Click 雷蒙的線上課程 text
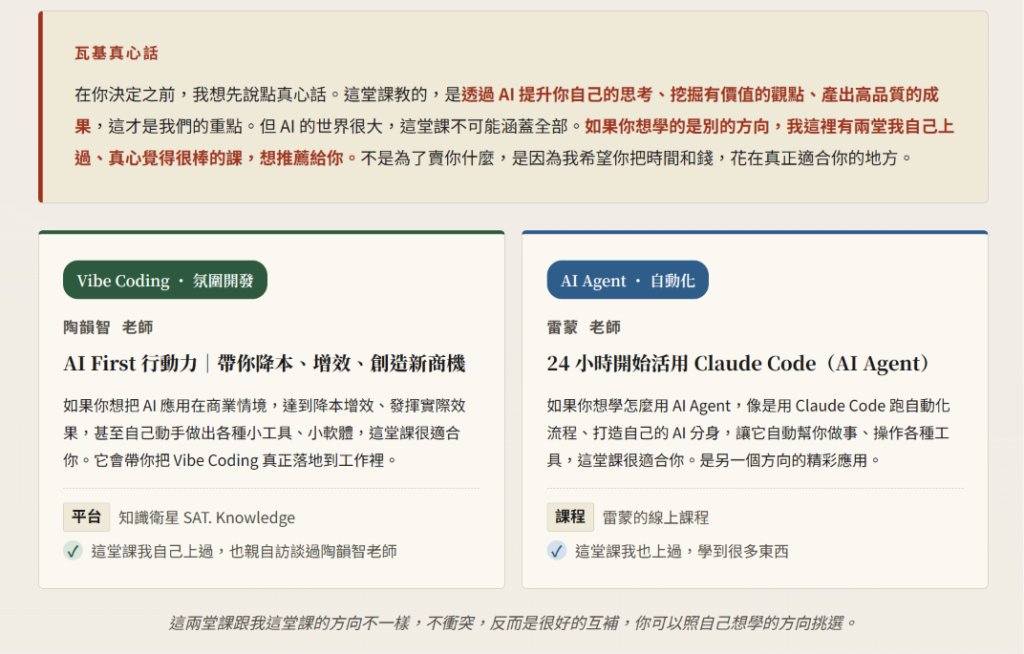 (656, 517)
